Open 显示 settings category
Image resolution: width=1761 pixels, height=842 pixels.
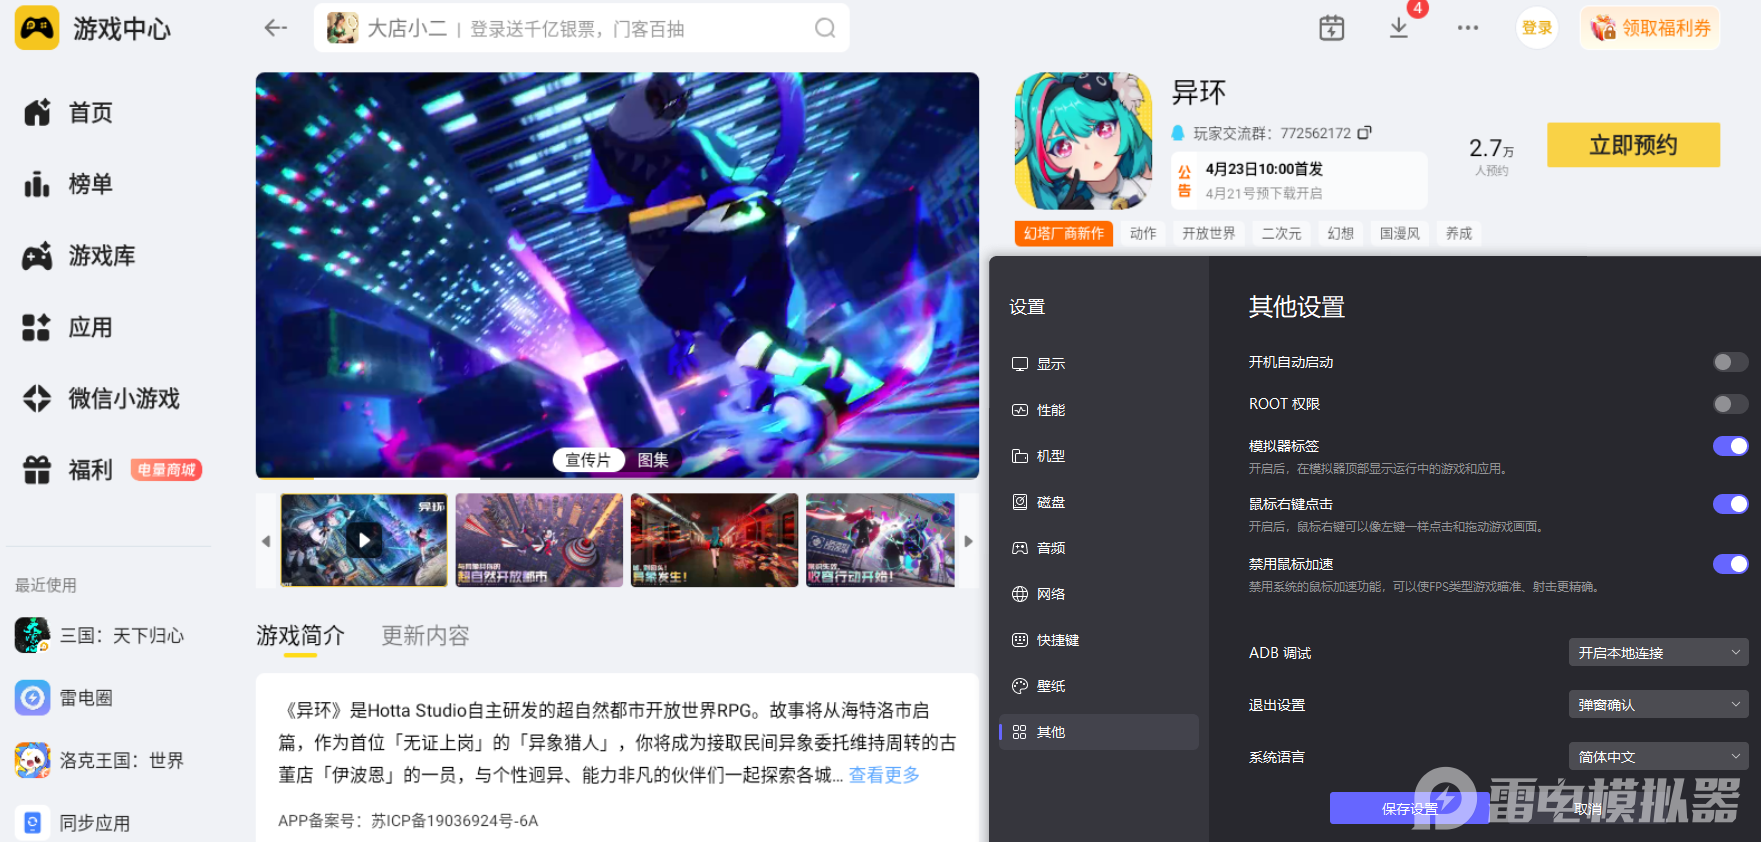[1099, 364]
